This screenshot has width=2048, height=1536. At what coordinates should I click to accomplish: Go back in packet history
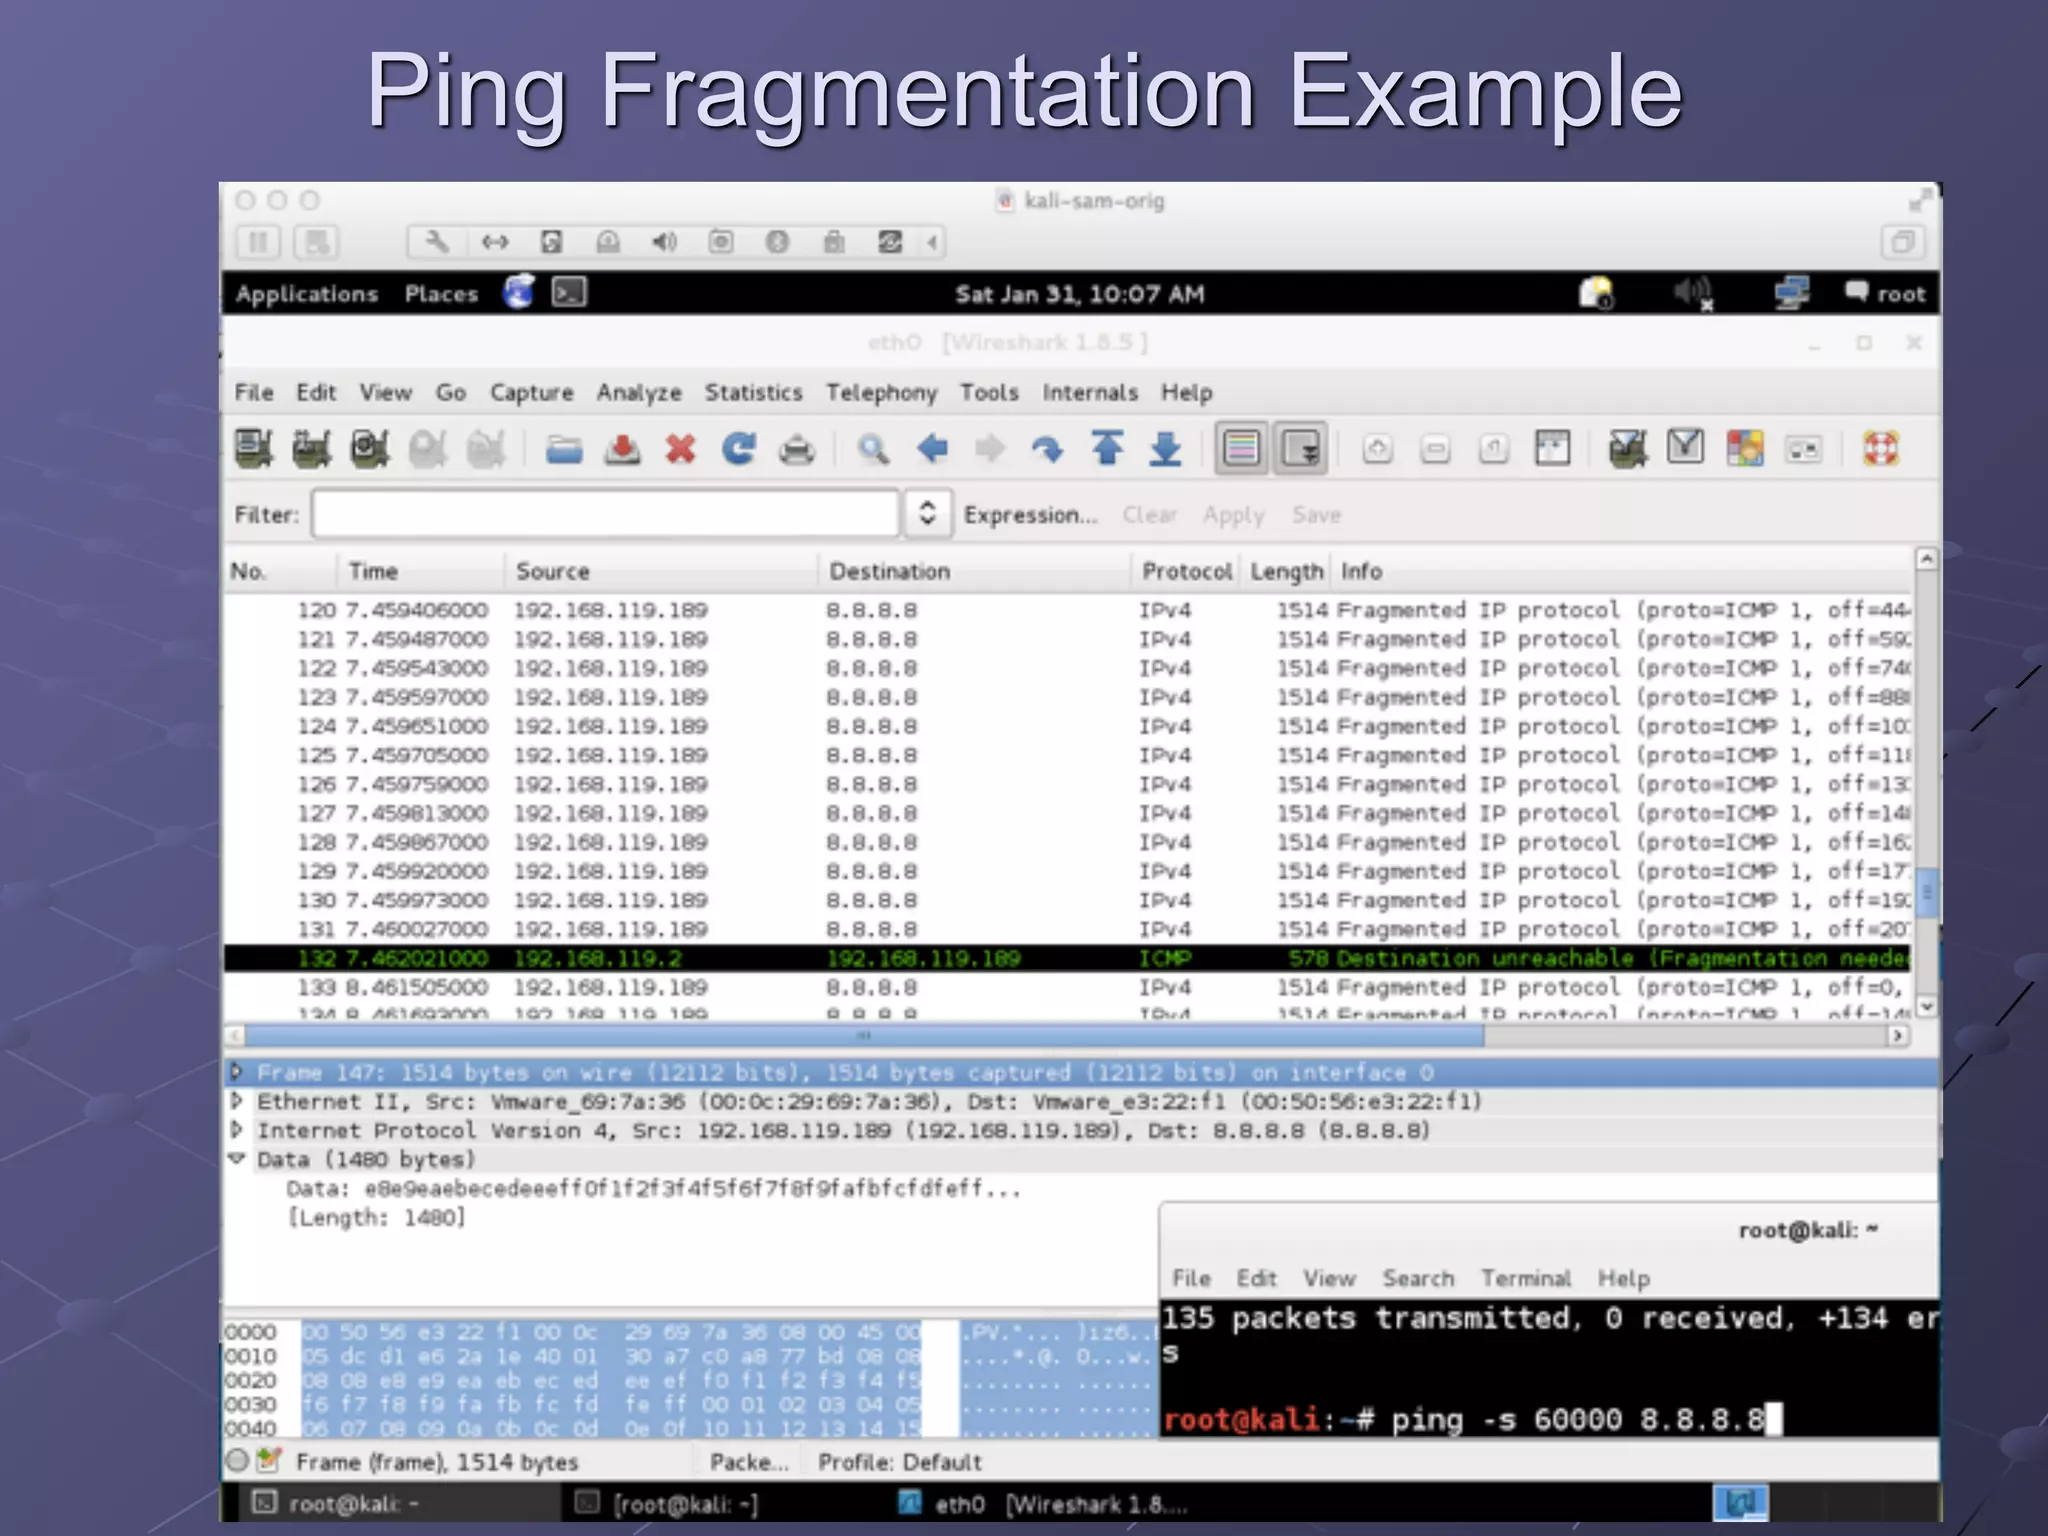point(932,449)
